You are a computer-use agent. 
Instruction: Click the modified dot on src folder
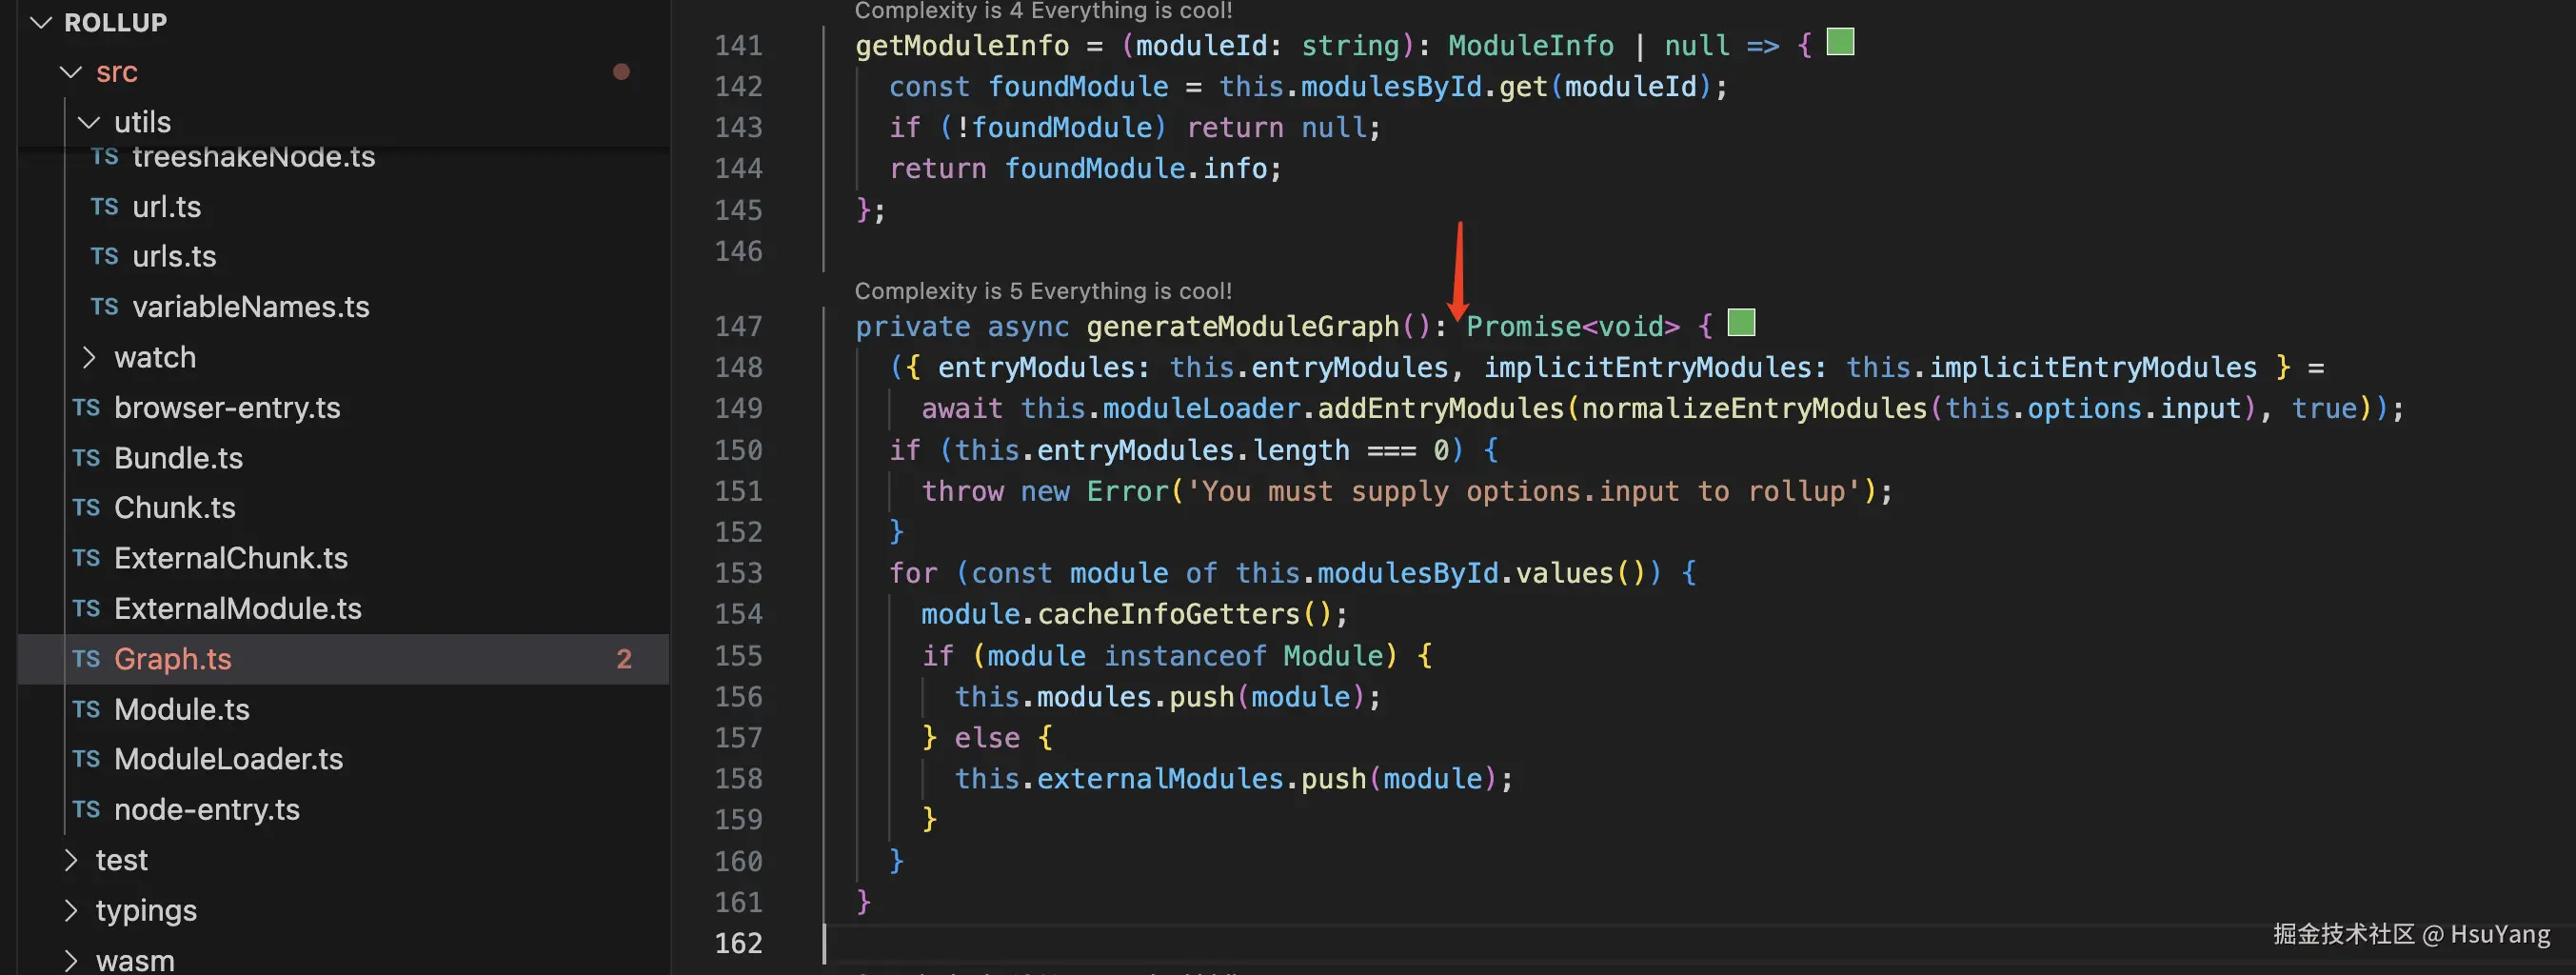(x=621, y=72)
